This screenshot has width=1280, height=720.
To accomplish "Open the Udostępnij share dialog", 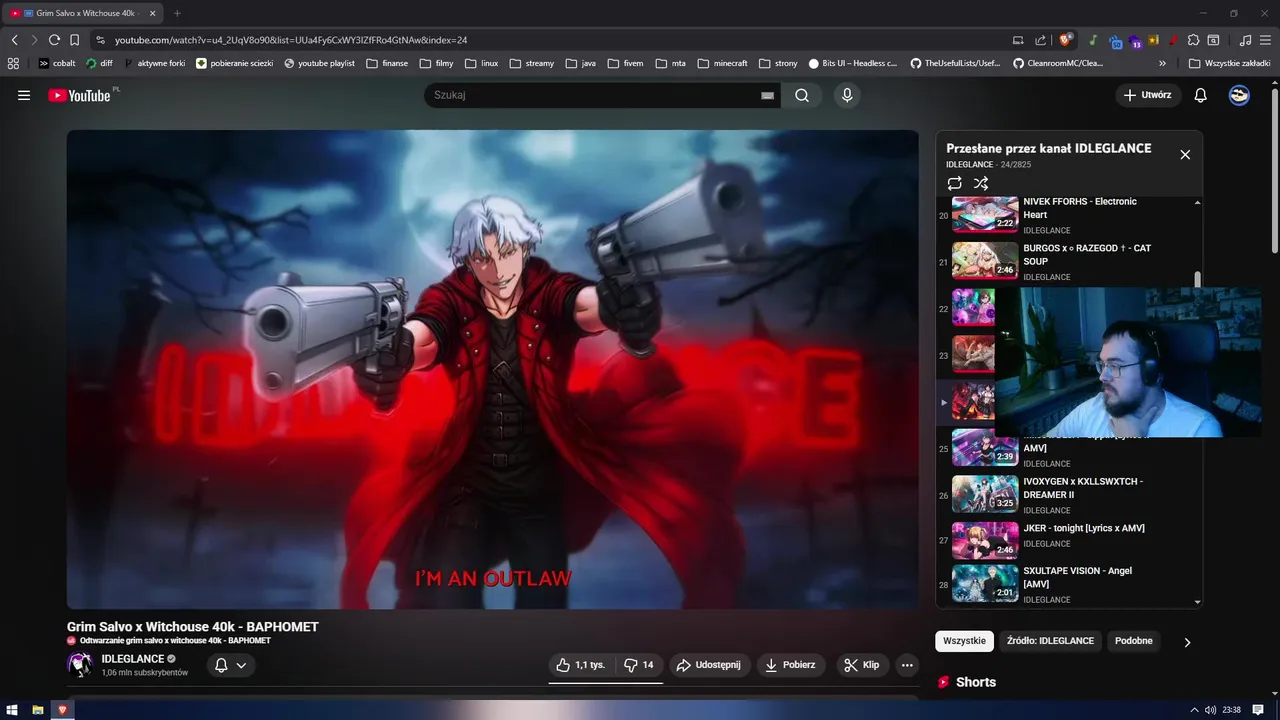I will (708, 665).
